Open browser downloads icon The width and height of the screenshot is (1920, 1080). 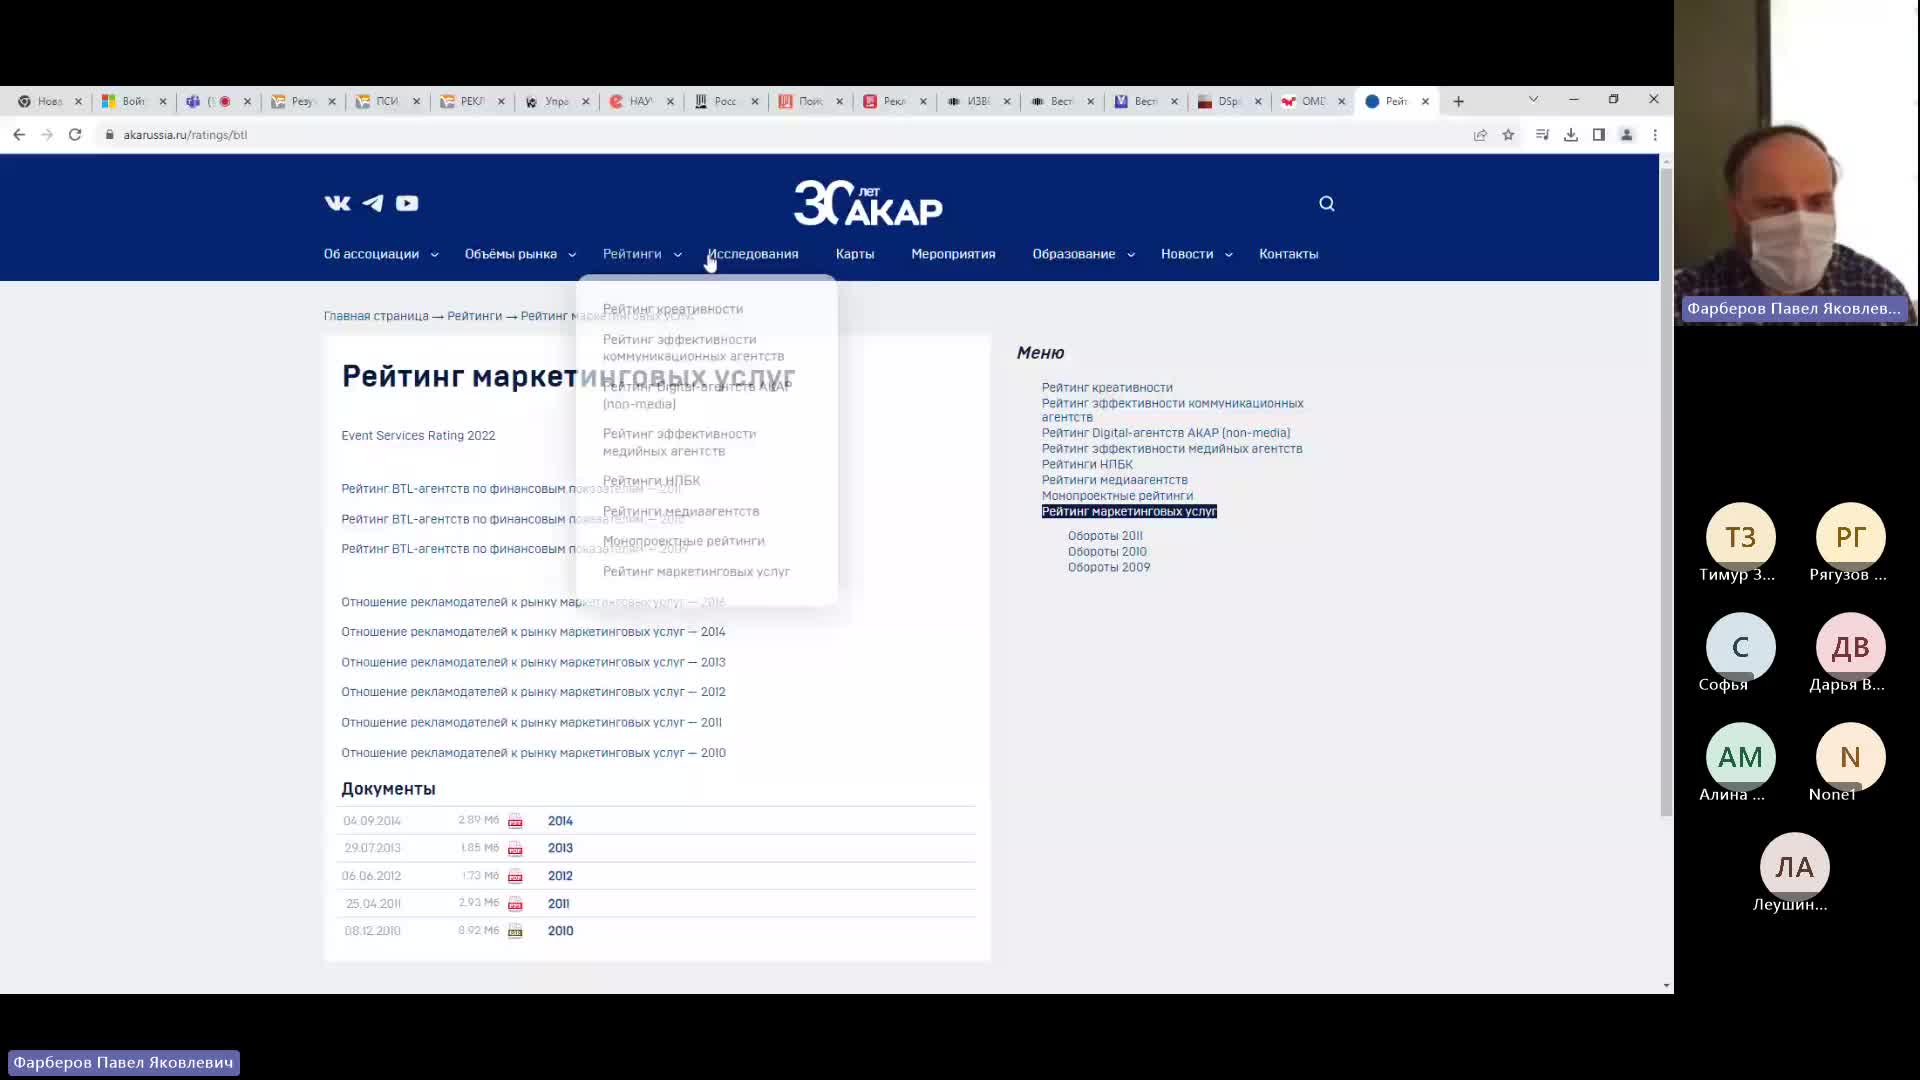1571,135
